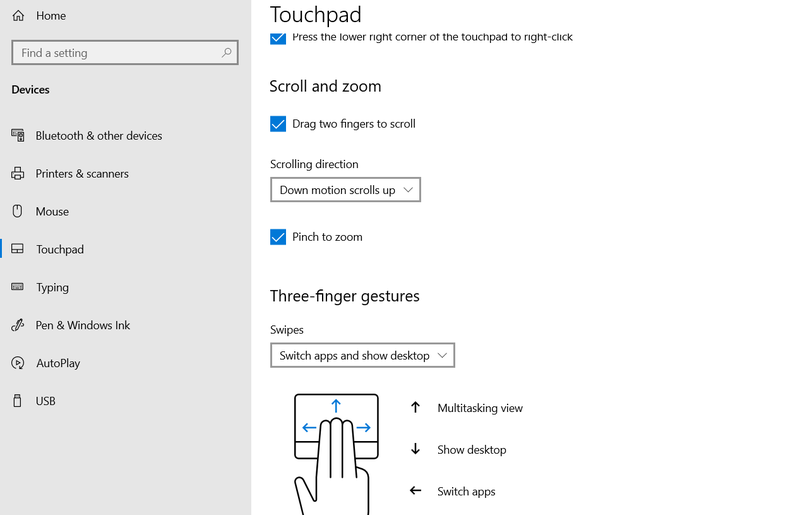Image resolution: width=800 pixels, height=515 pixels.
Task: Go to Home settings
Action: click(x=51, y=16)
